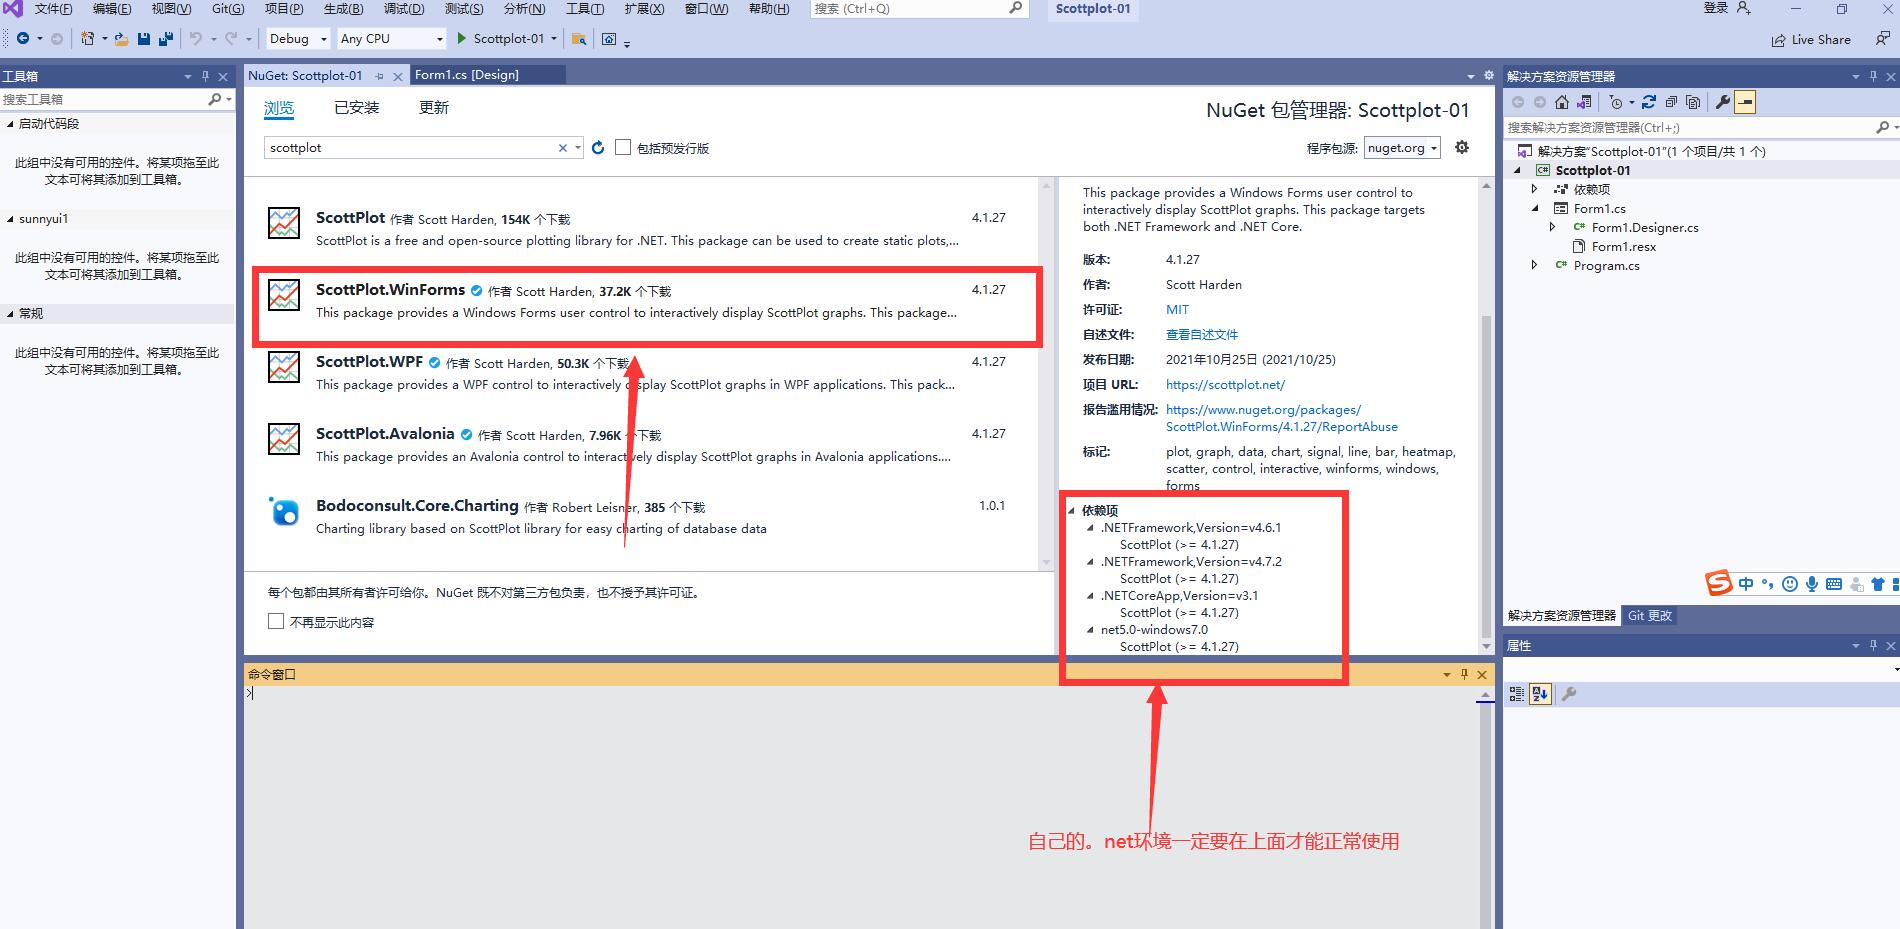Open the Sogou soft keyboard icon
This screenshot has height=929, width=1900.
coord(1834,584)
